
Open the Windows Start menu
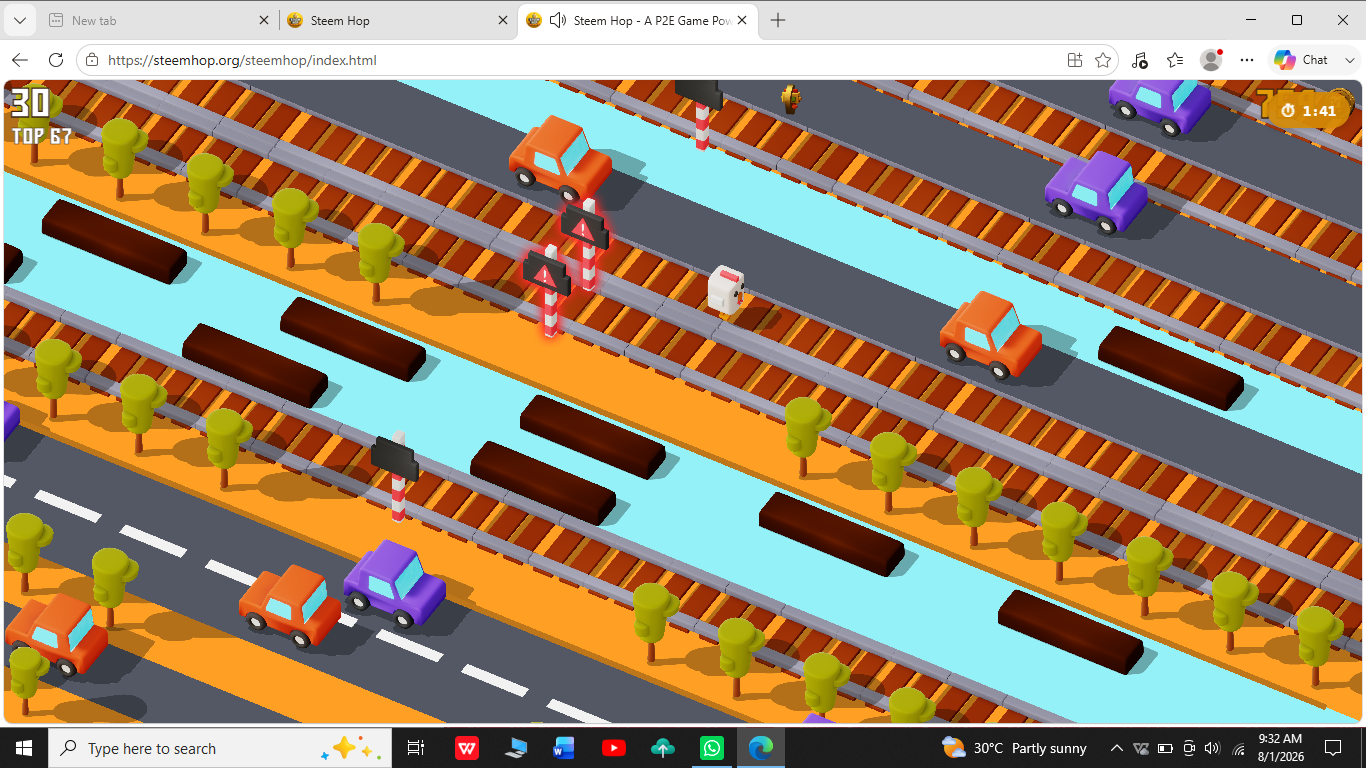(x=24, y=748)
